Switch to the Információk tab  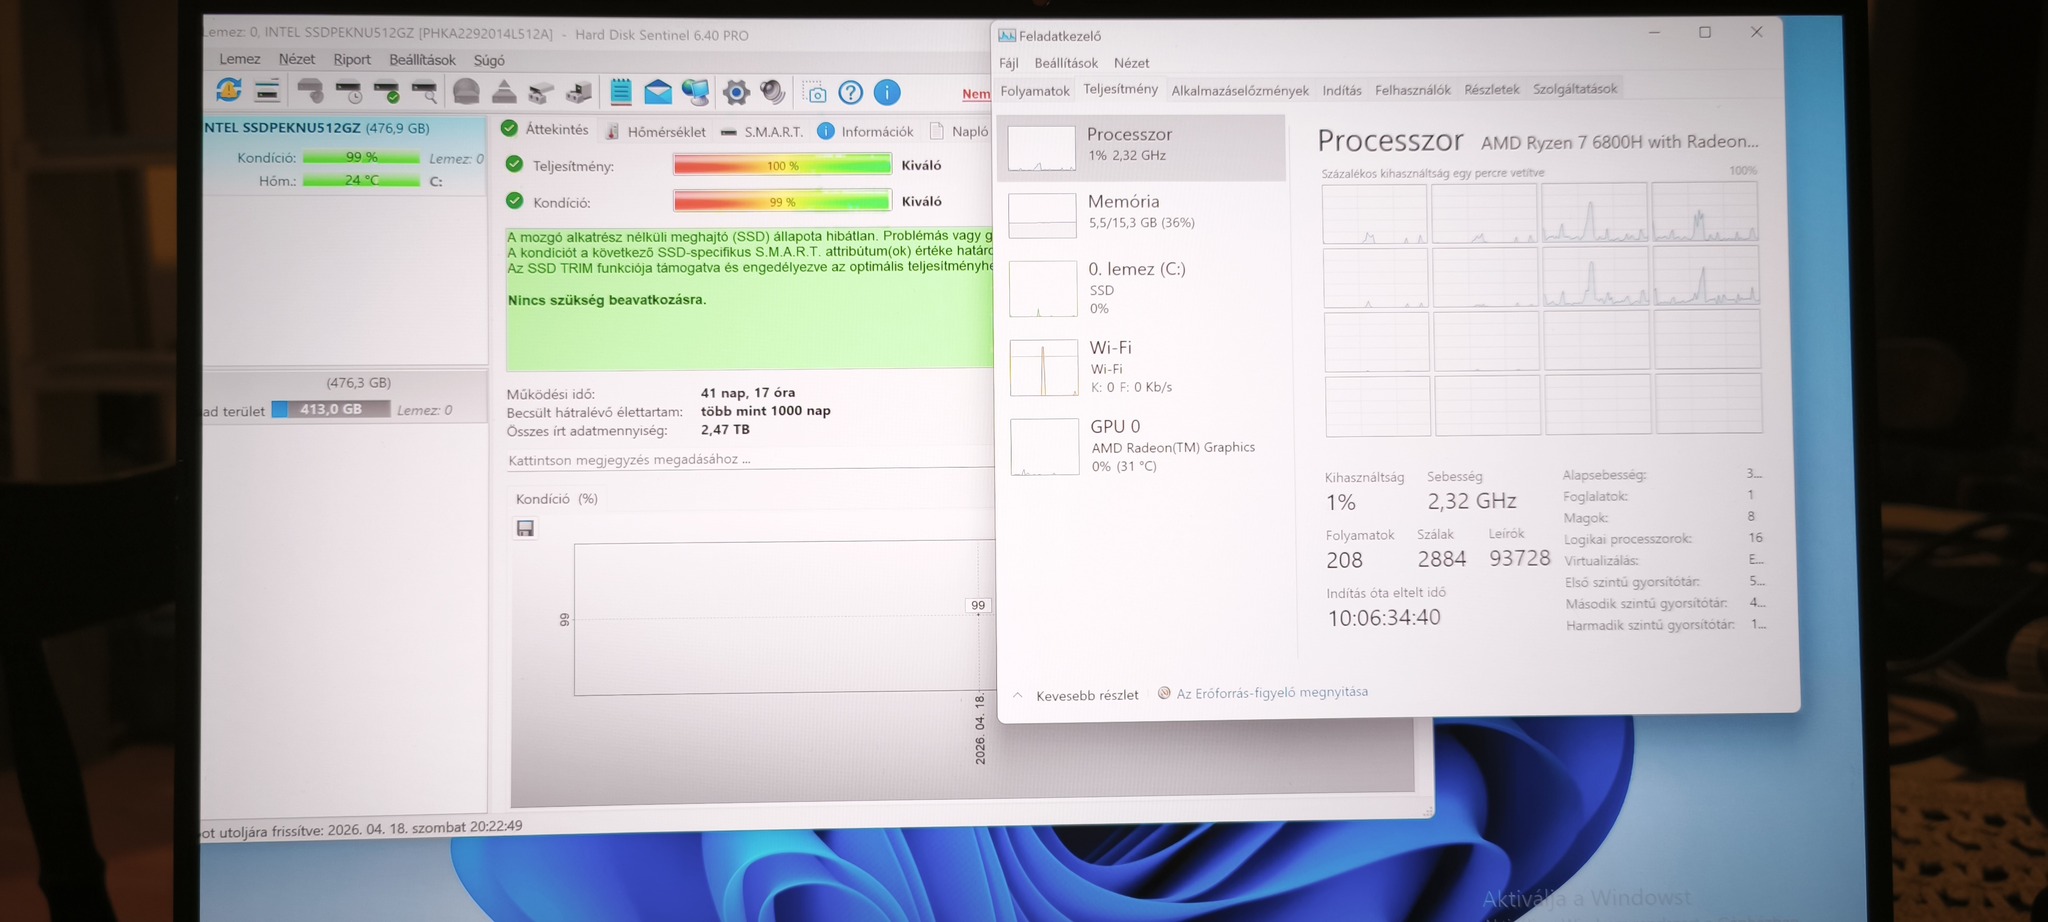tap(866, 131)
